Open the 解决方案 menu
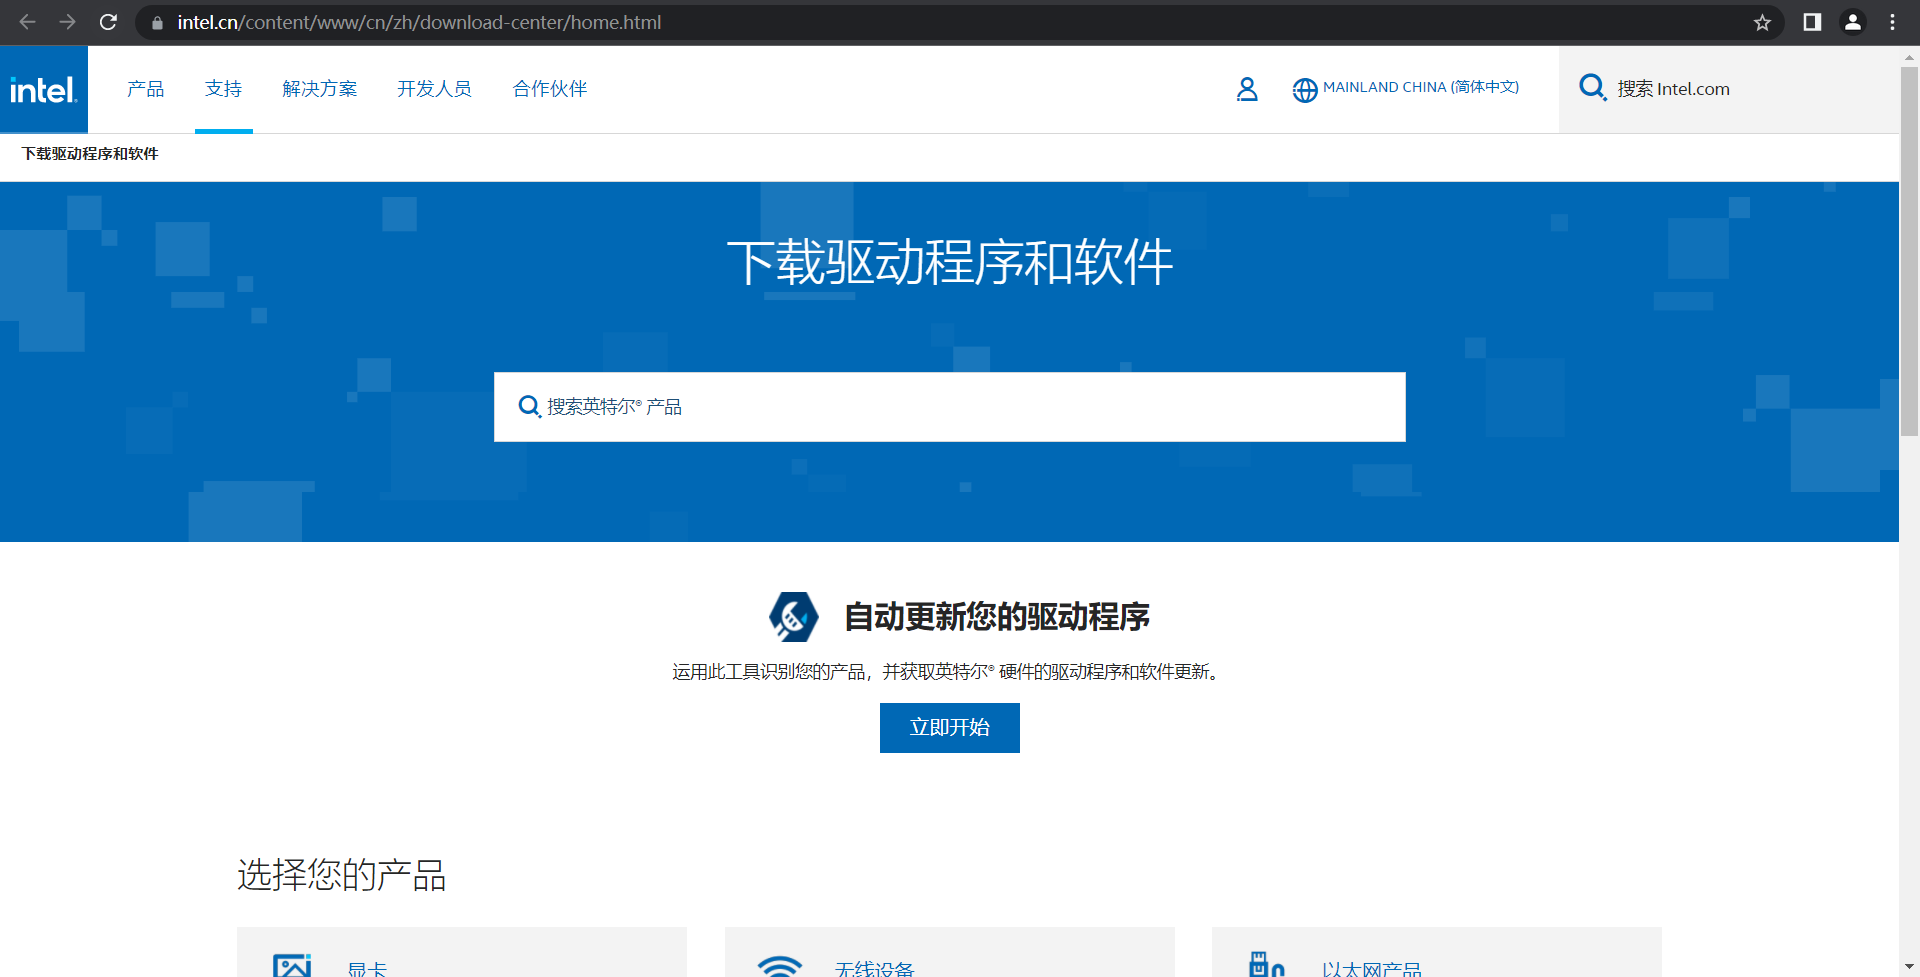 pos(320,89)
